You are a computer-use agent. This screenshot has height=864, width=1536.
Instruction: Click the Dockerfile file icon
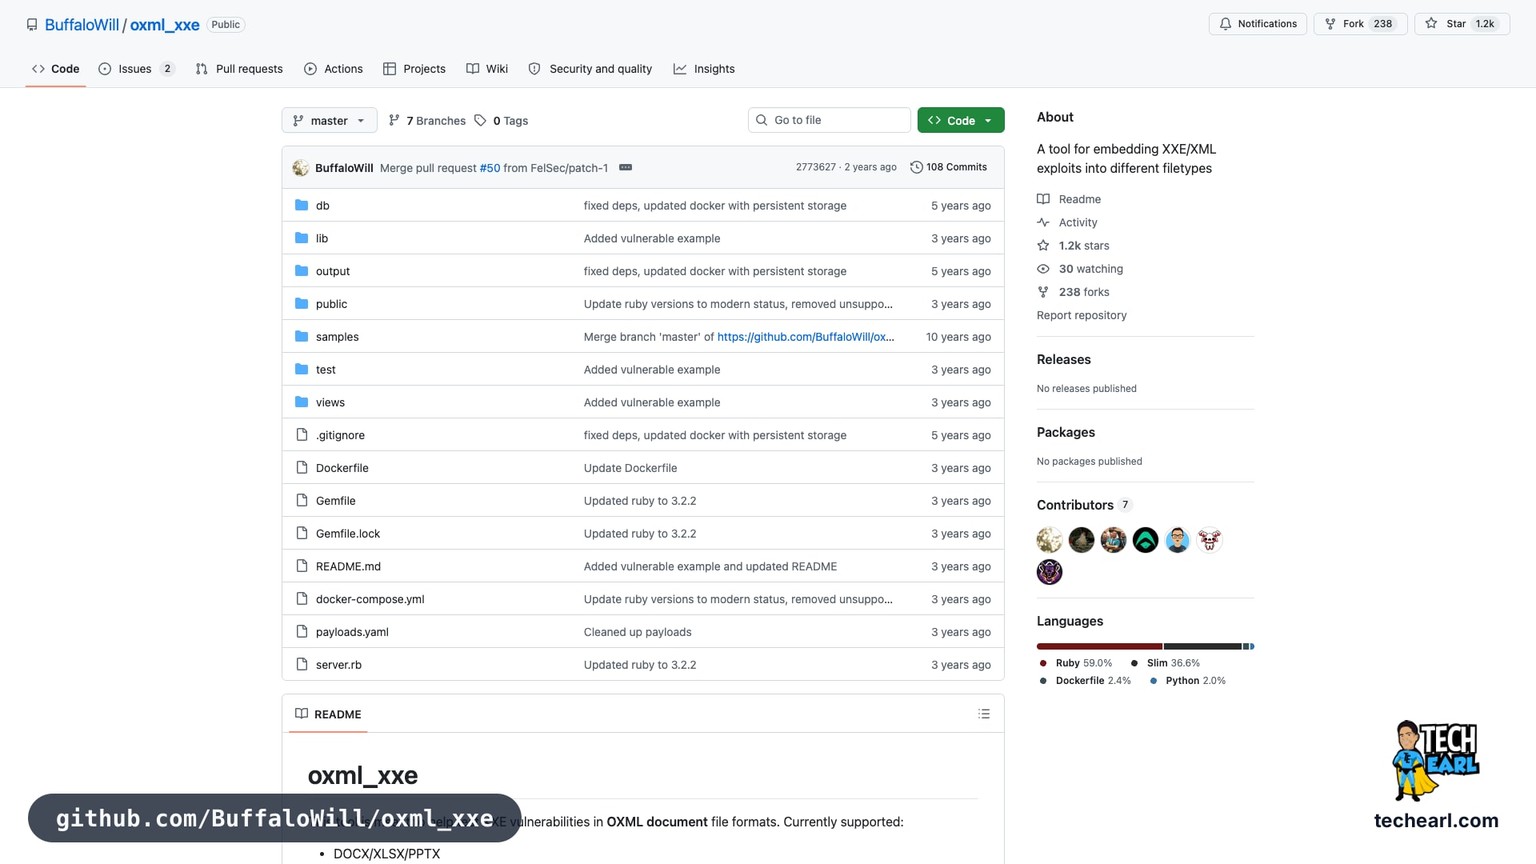click(302, 468)
